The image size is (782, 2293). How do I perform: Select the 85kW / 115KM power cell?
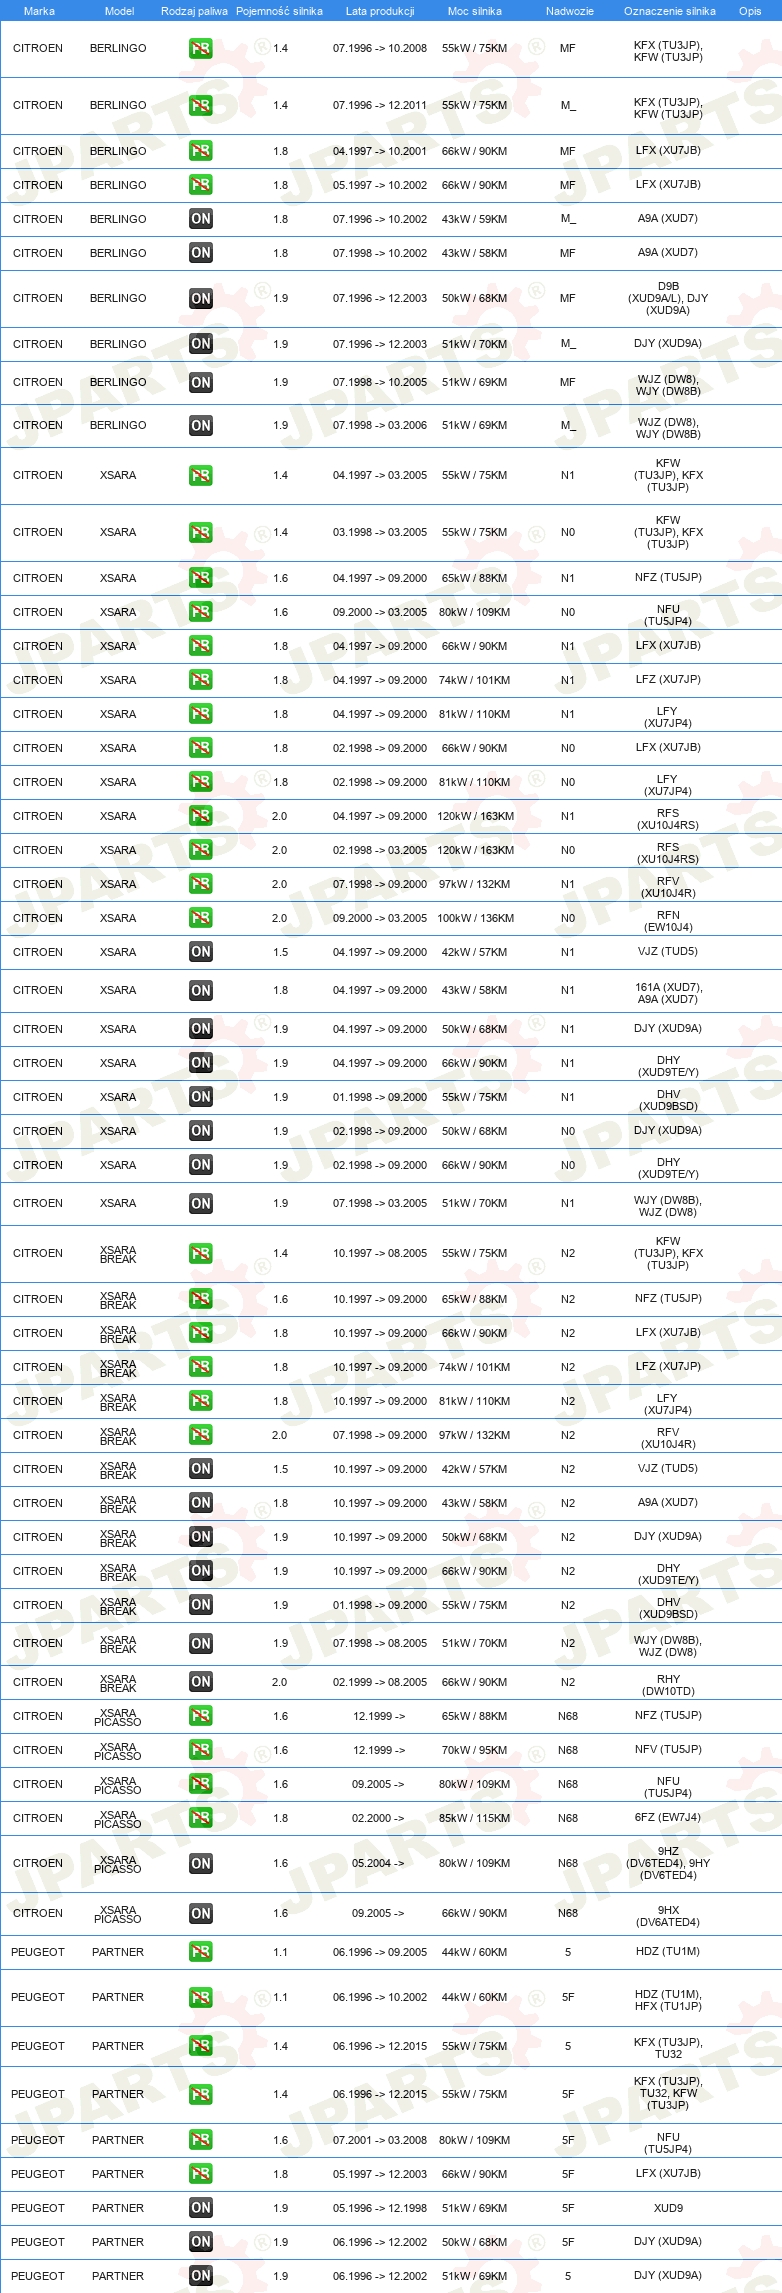[475, 1818]
